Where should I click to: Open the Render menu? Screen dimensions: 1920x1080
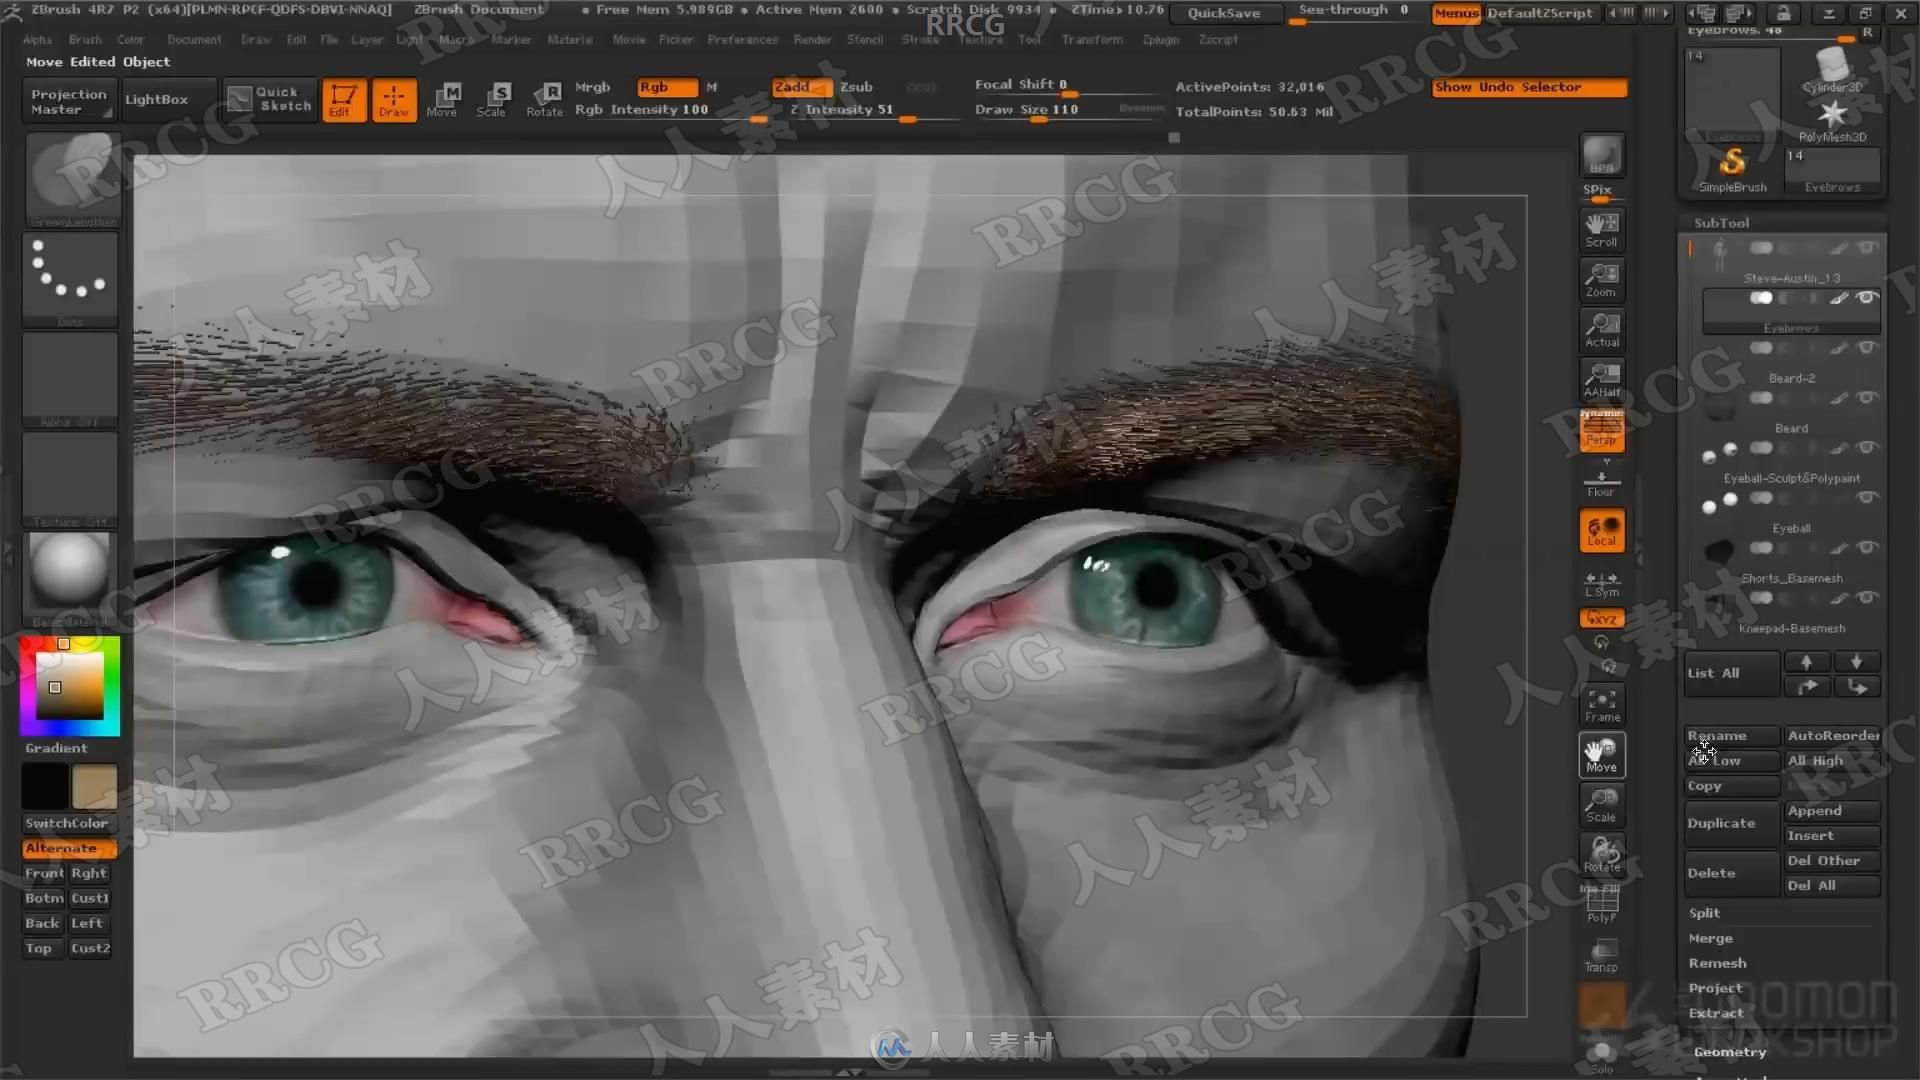point(812,40)
